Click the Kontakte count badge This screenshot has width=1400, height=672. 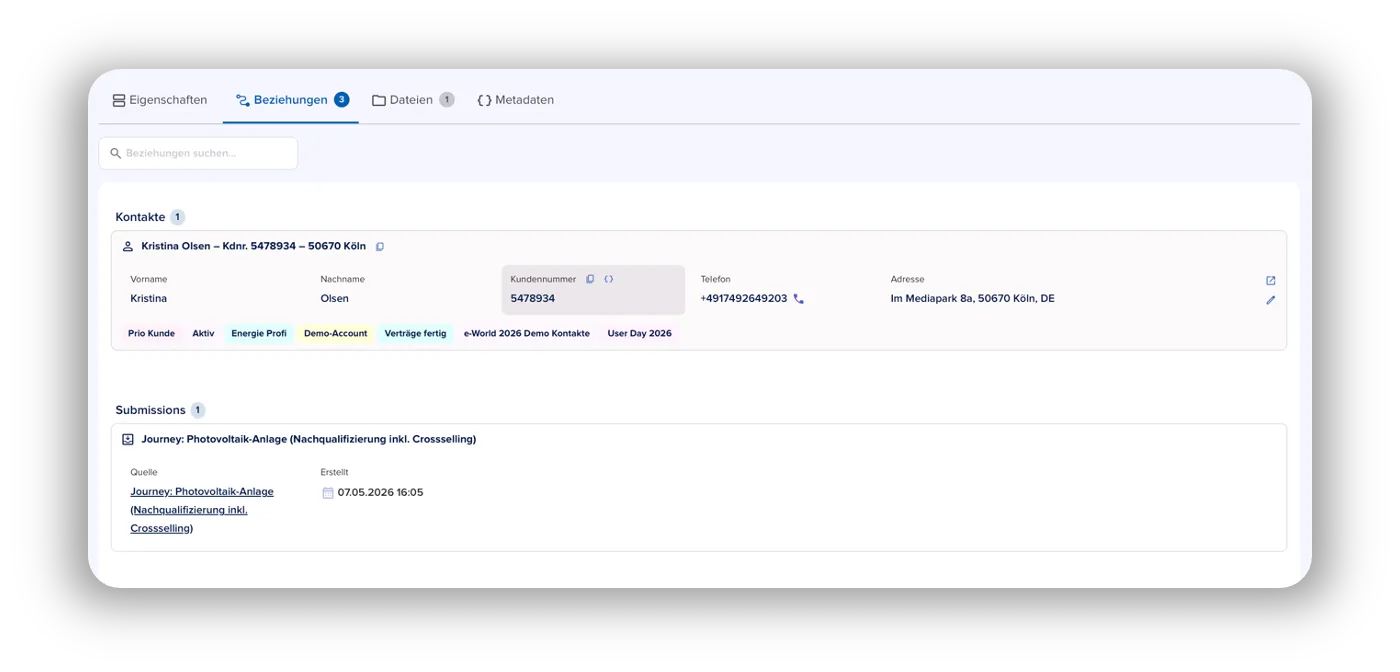coord(178,217)
